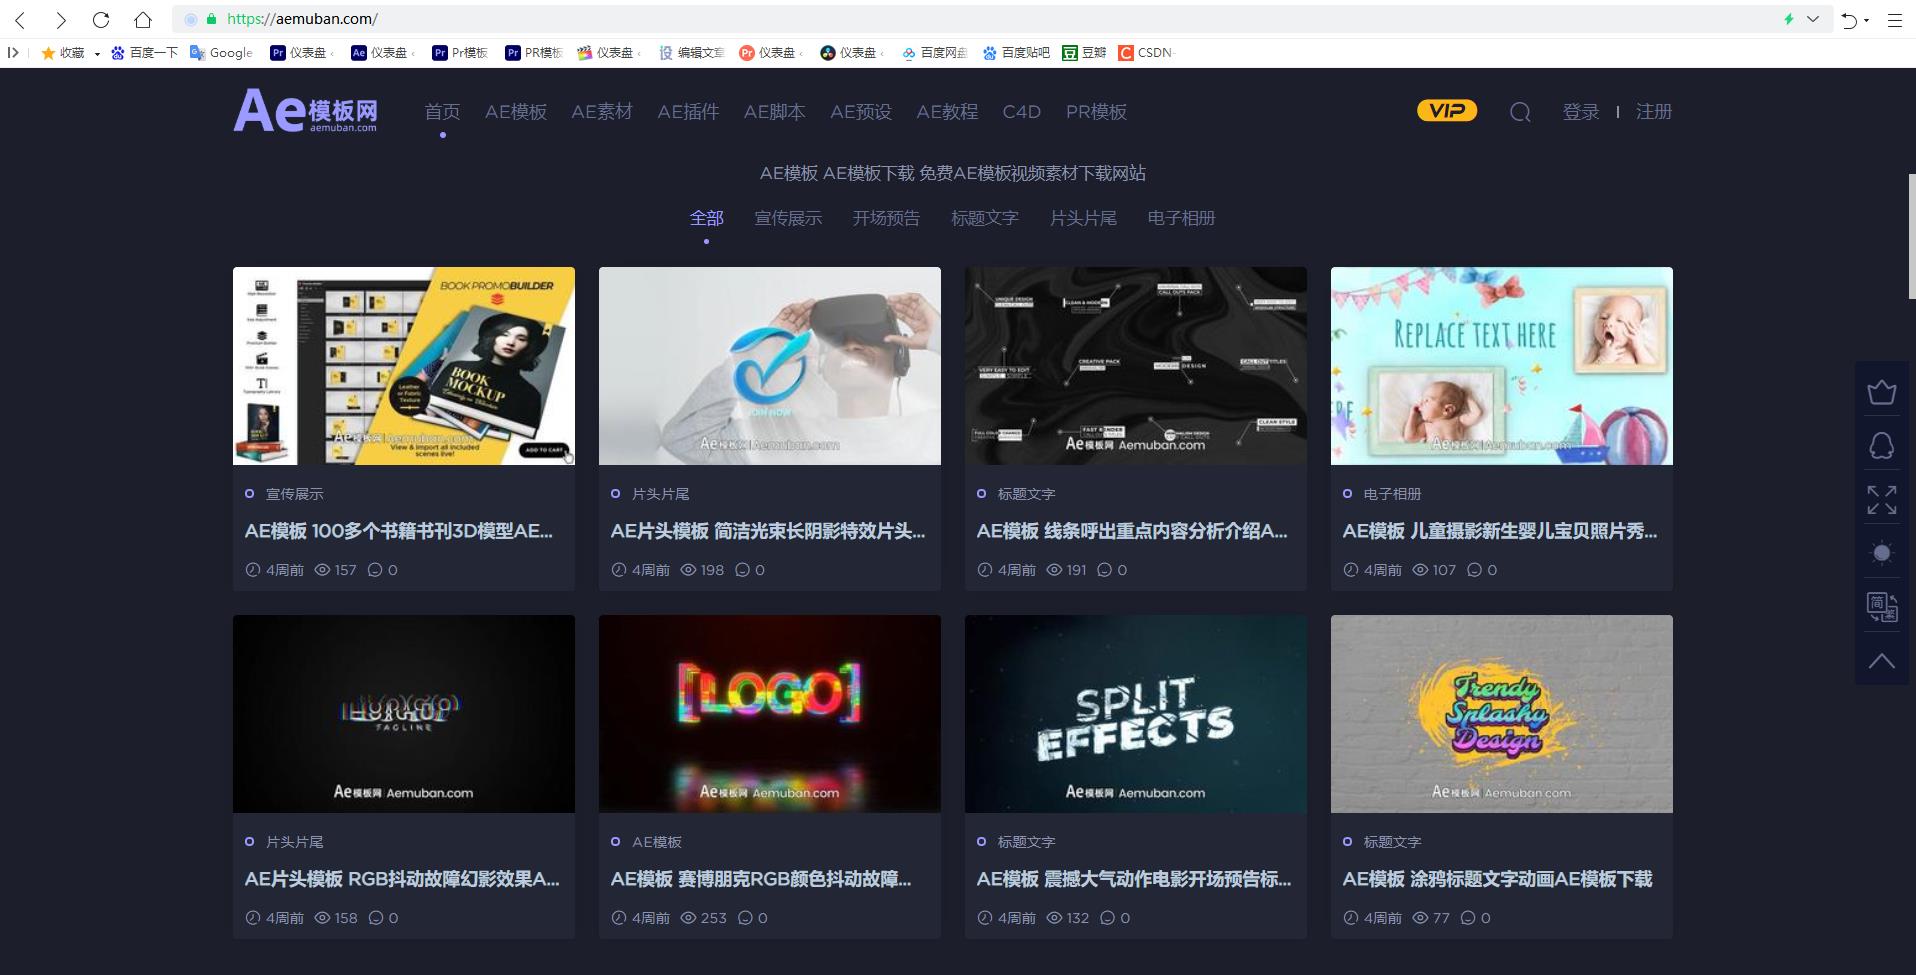Click the 登录 login link

(1580, 112)
